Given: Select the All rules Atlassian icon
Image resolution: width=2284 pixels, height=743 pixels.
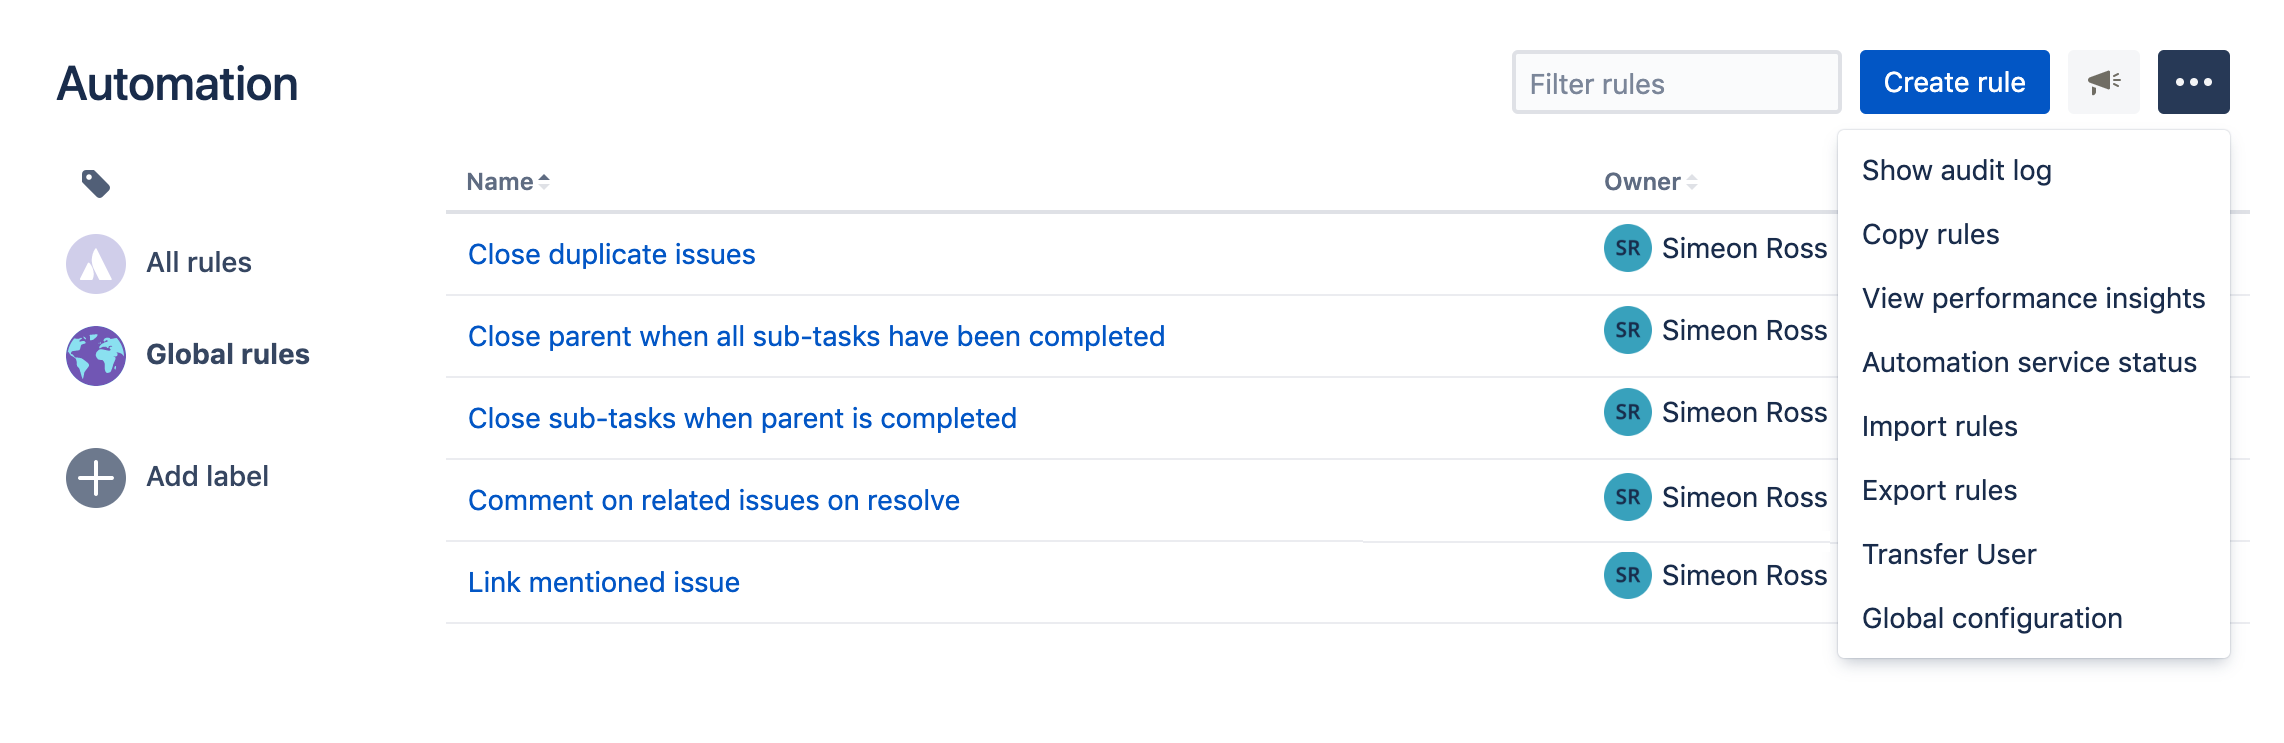Looking at the screenshot, I should click(x=96, y=263).
